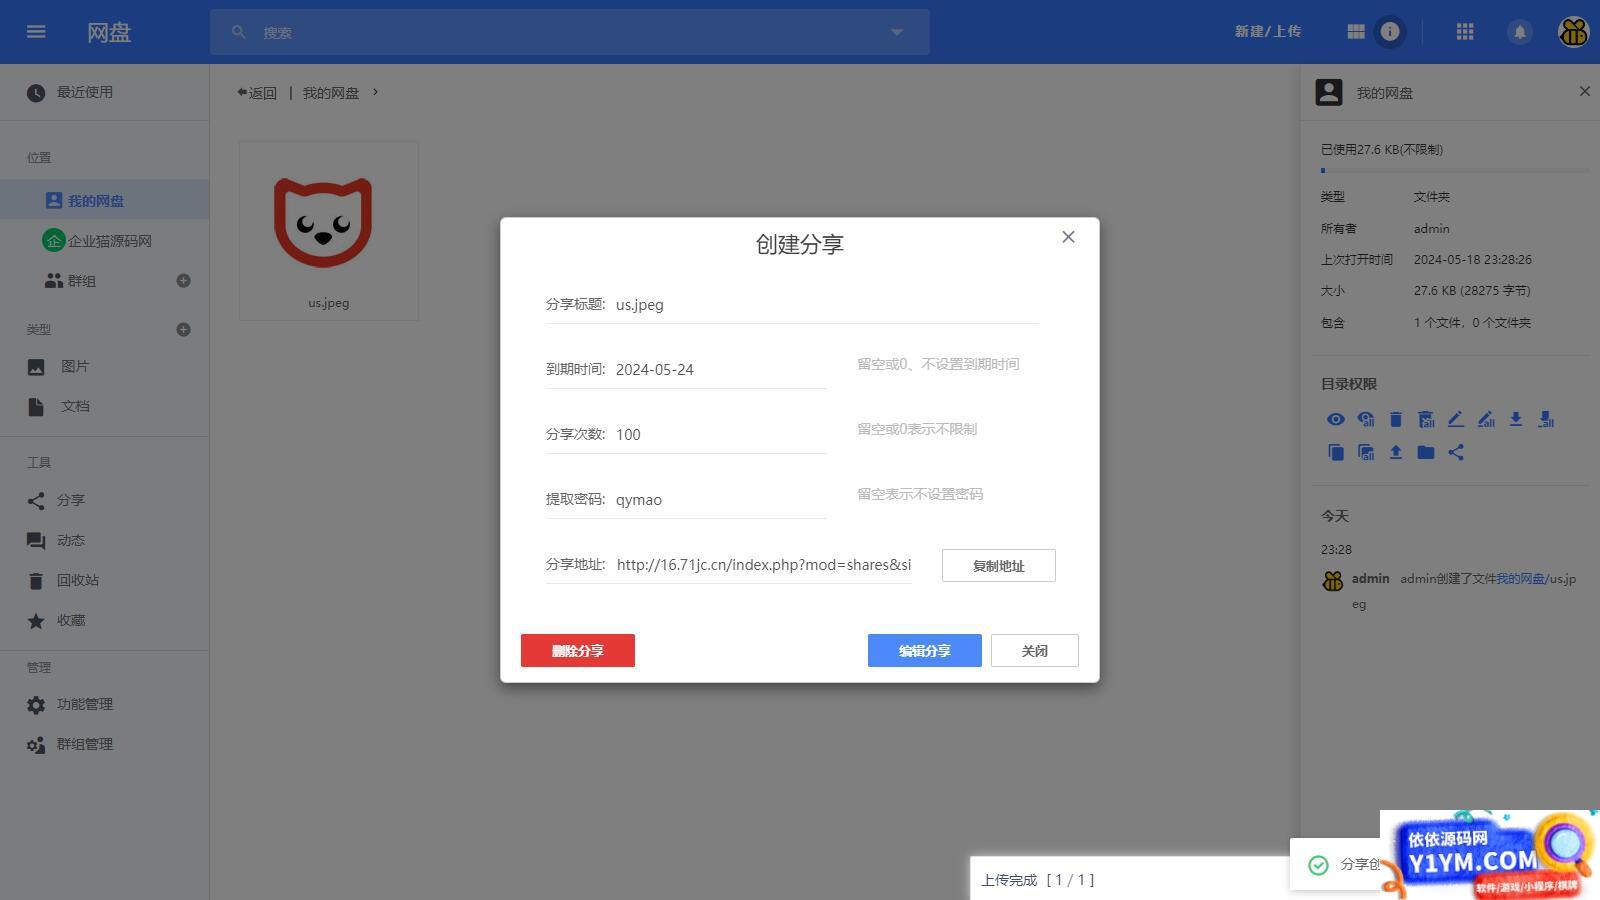Toggle the info panel icon
The height and width of the screenshot is (900, 1600).
[1390, 32]
